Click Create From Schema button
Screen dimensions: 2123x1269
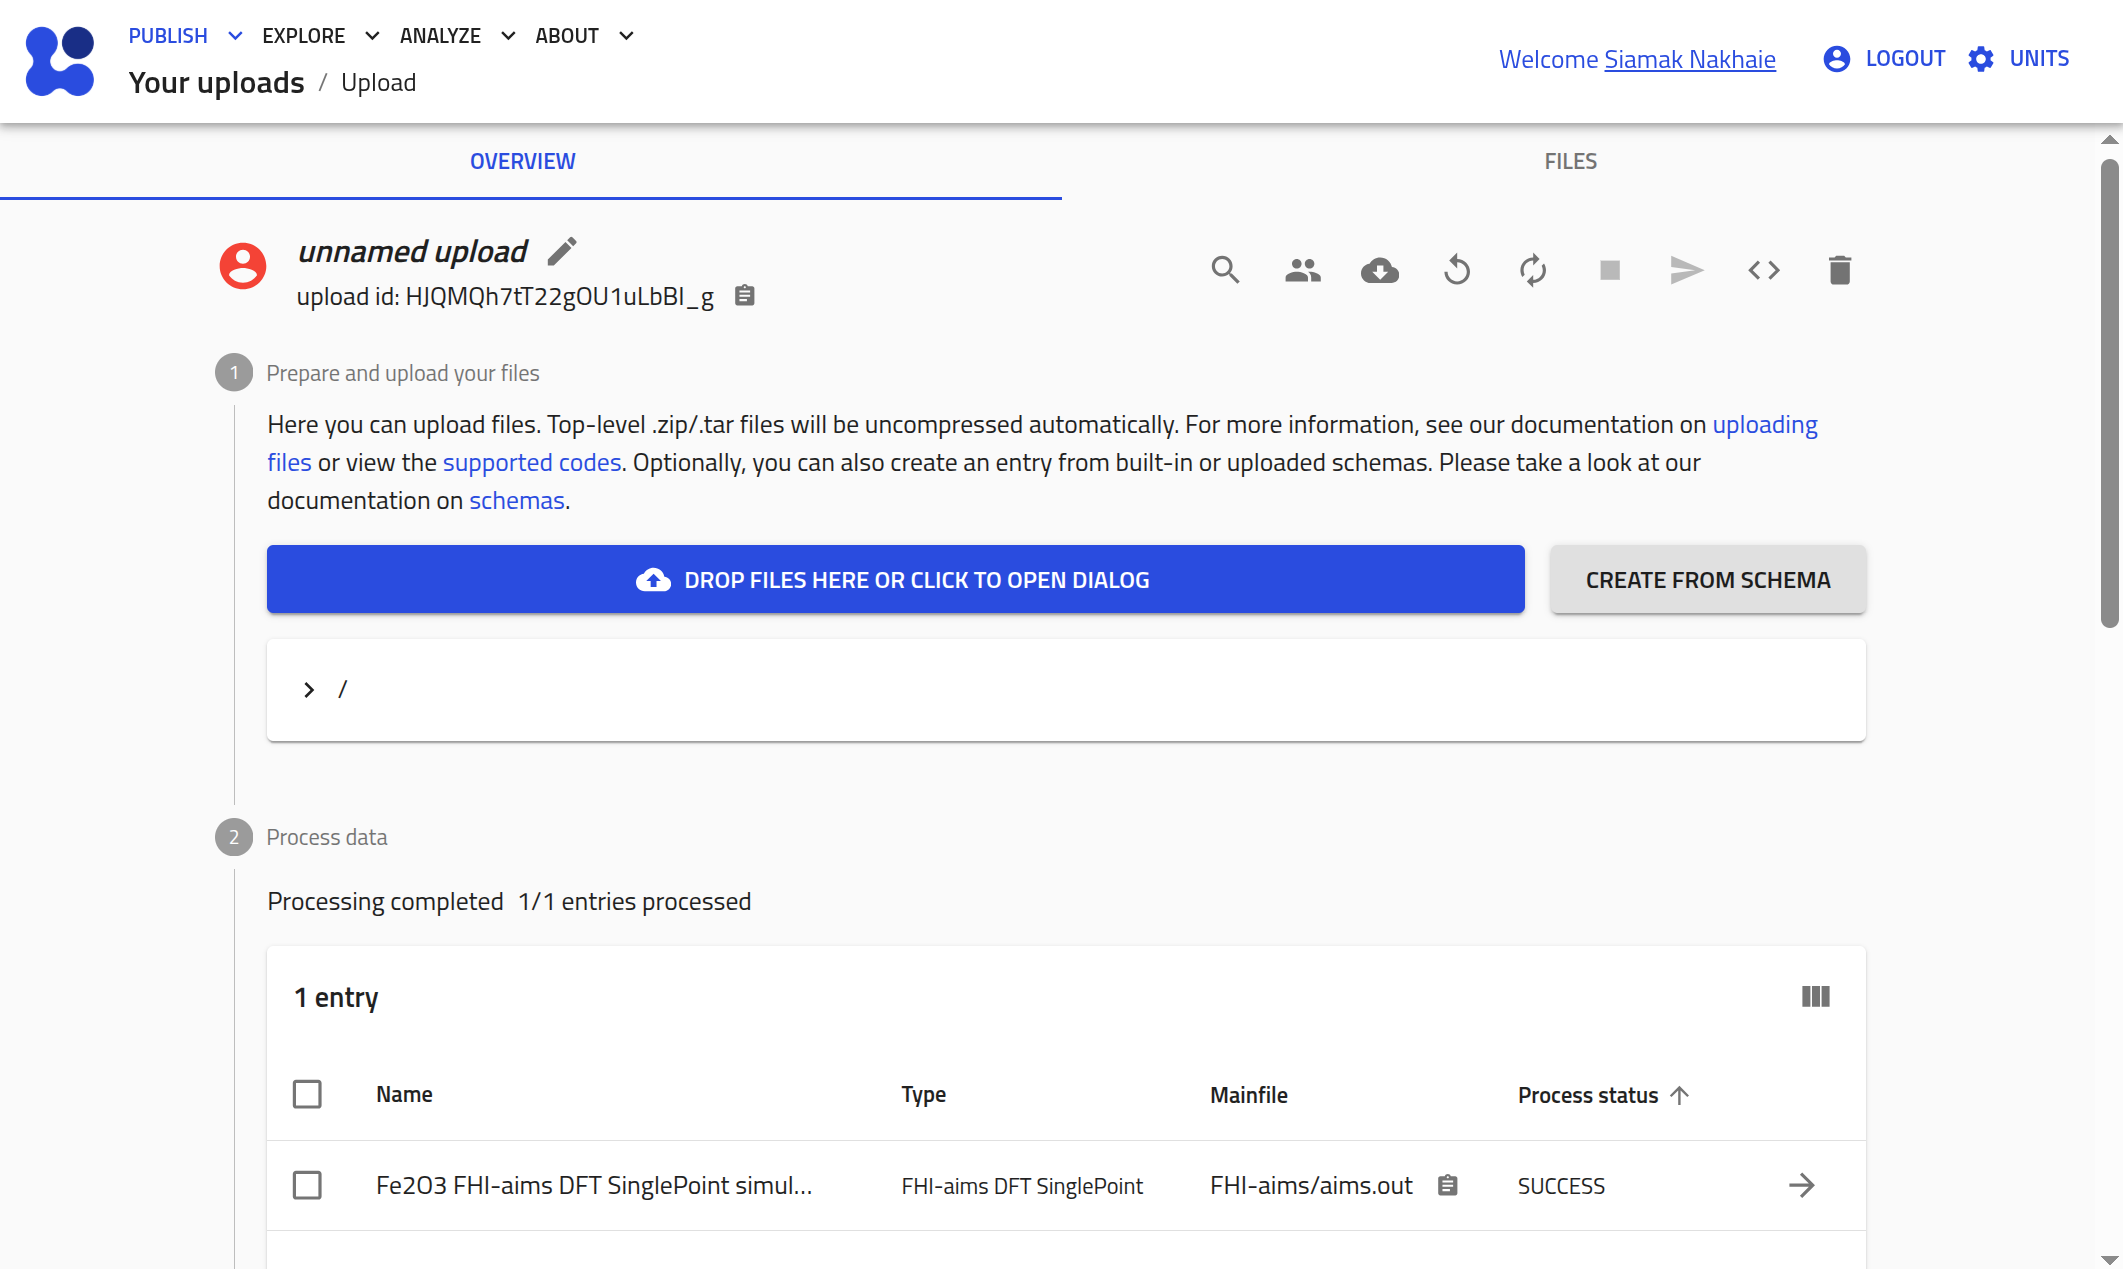point(1707,580)
